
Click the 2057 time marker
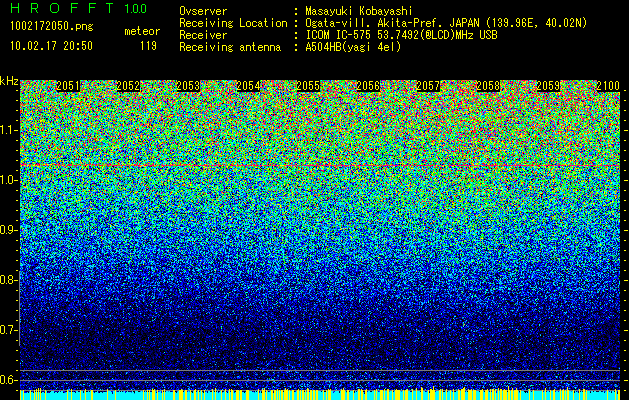(428, 85)
